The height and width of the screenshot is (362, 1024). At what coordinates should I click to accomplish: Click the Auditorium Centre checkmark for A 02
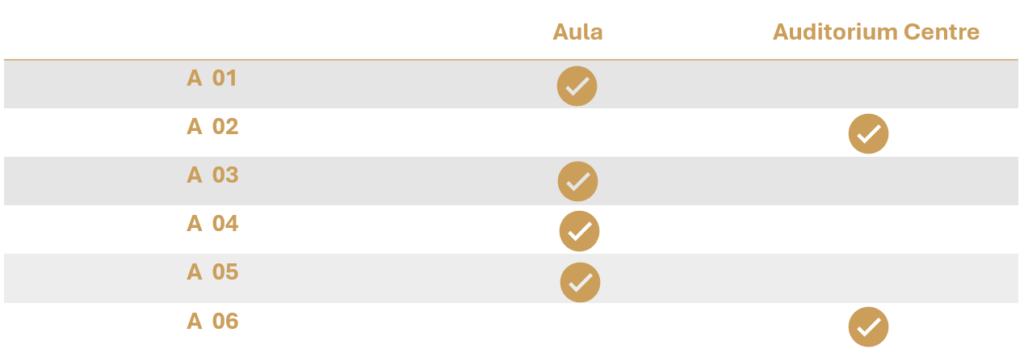pos(868,134)
